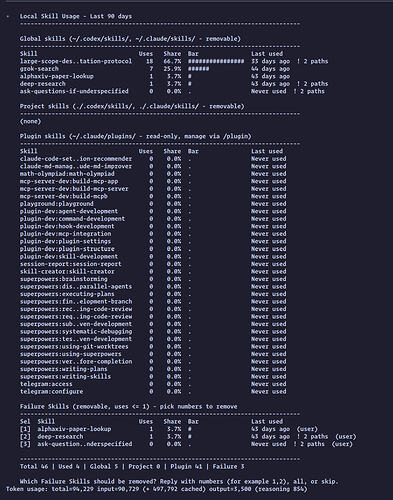Select '33 days ago' last-used value

point(270,61)
